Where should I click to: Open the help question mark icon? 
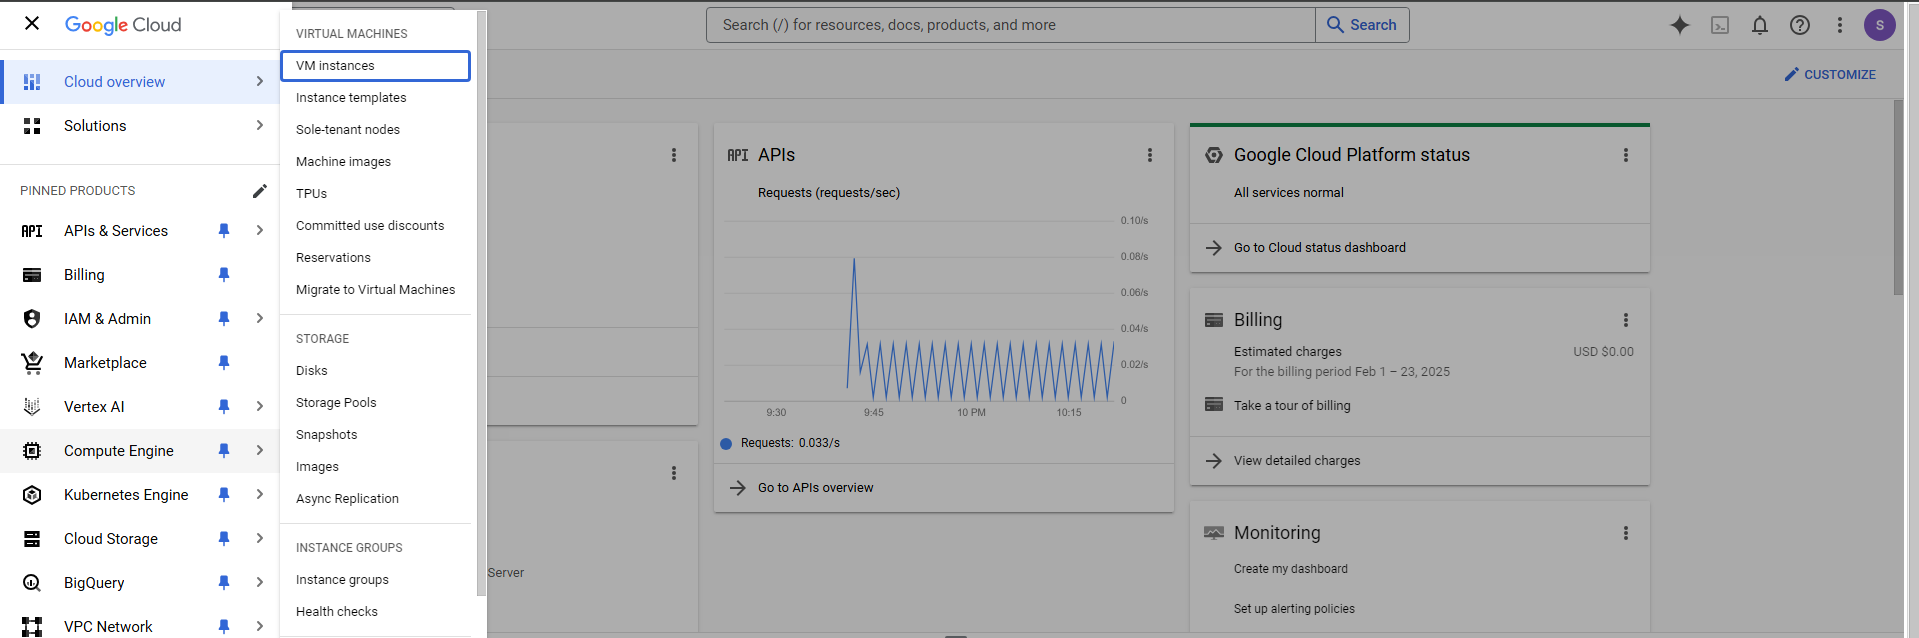[x=1800, y=25]
